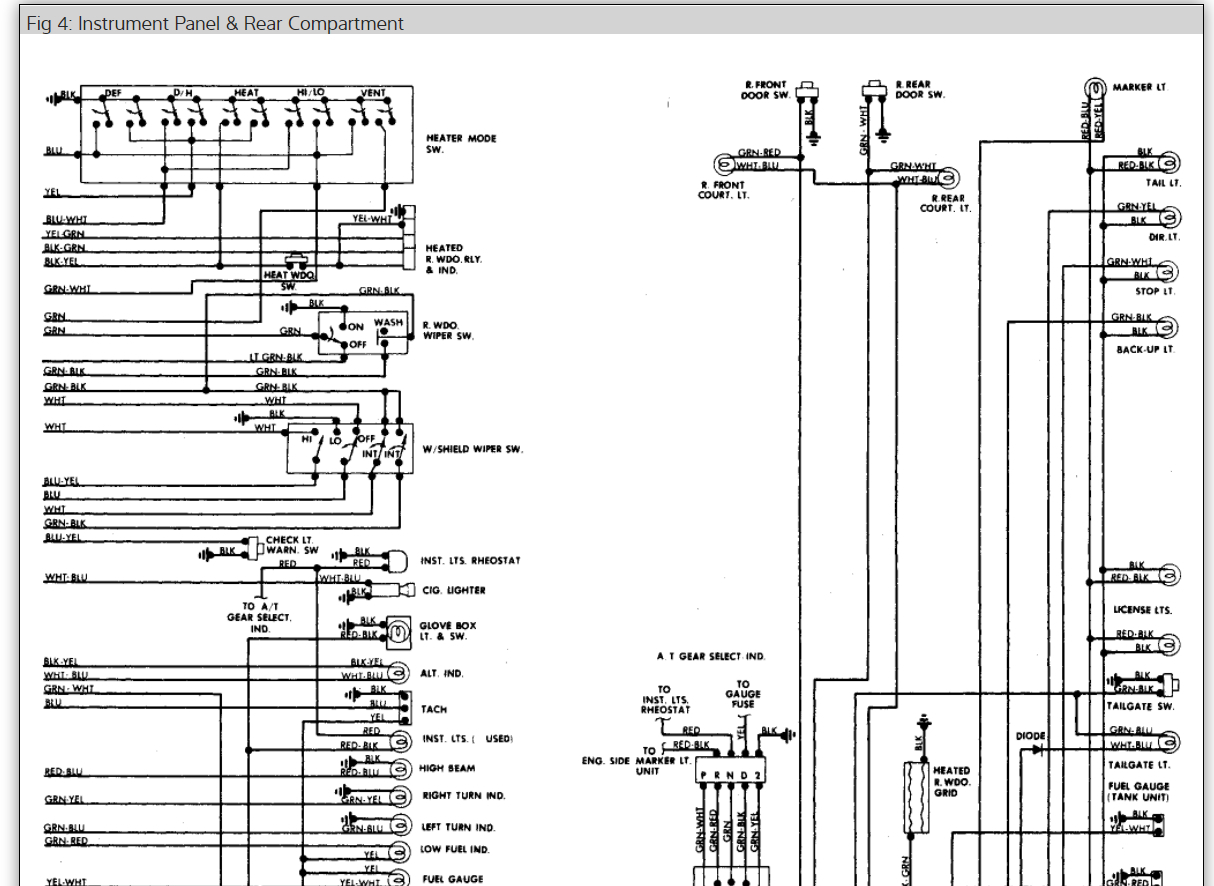Click the glove box lamp symbol
This screenshot has width=1214, height=886.
pos(399,630)
